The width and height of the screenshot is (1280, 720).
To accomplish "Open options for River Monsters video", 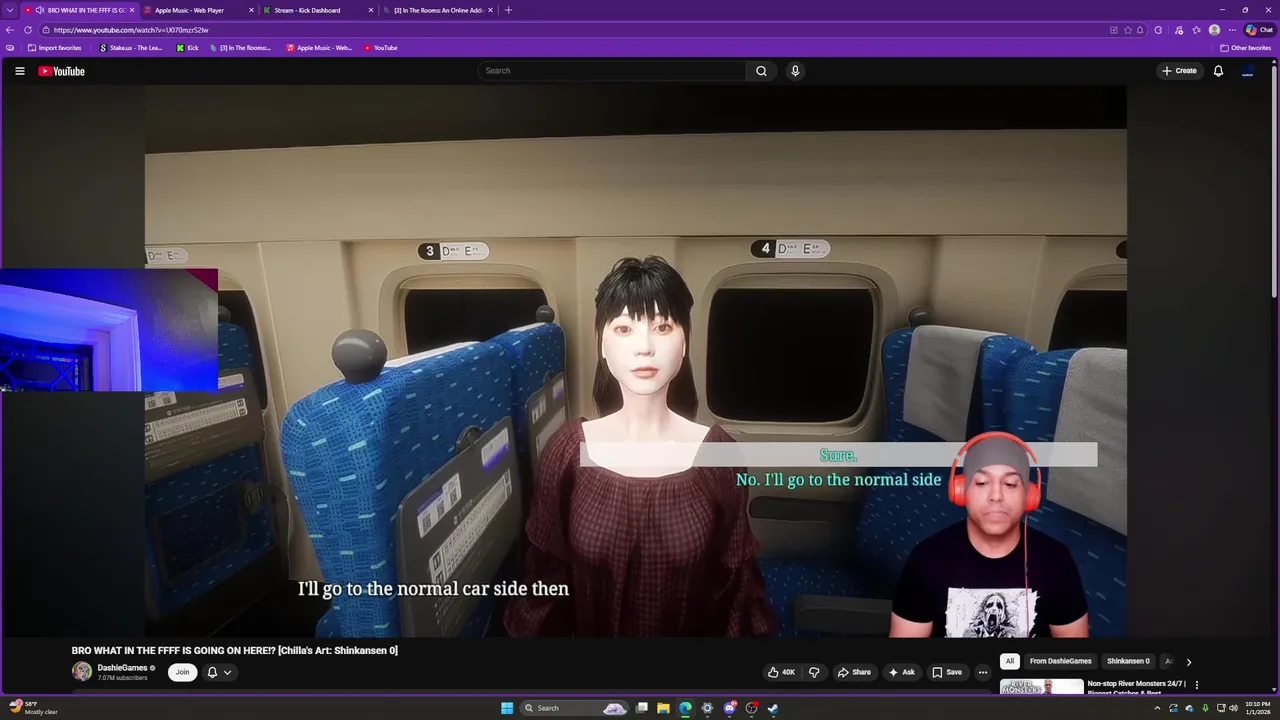I will tap(1196, 685).
